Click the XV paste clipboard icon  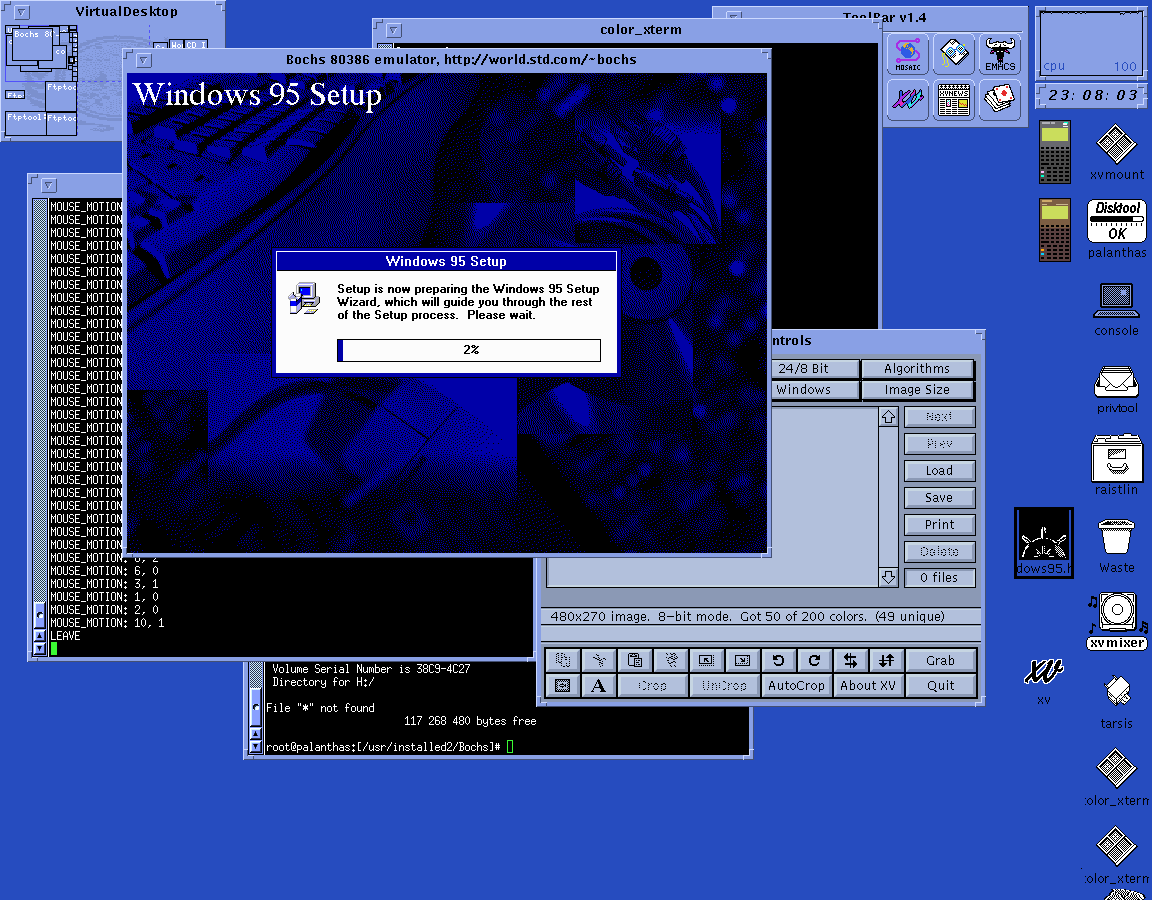(635, 660)
